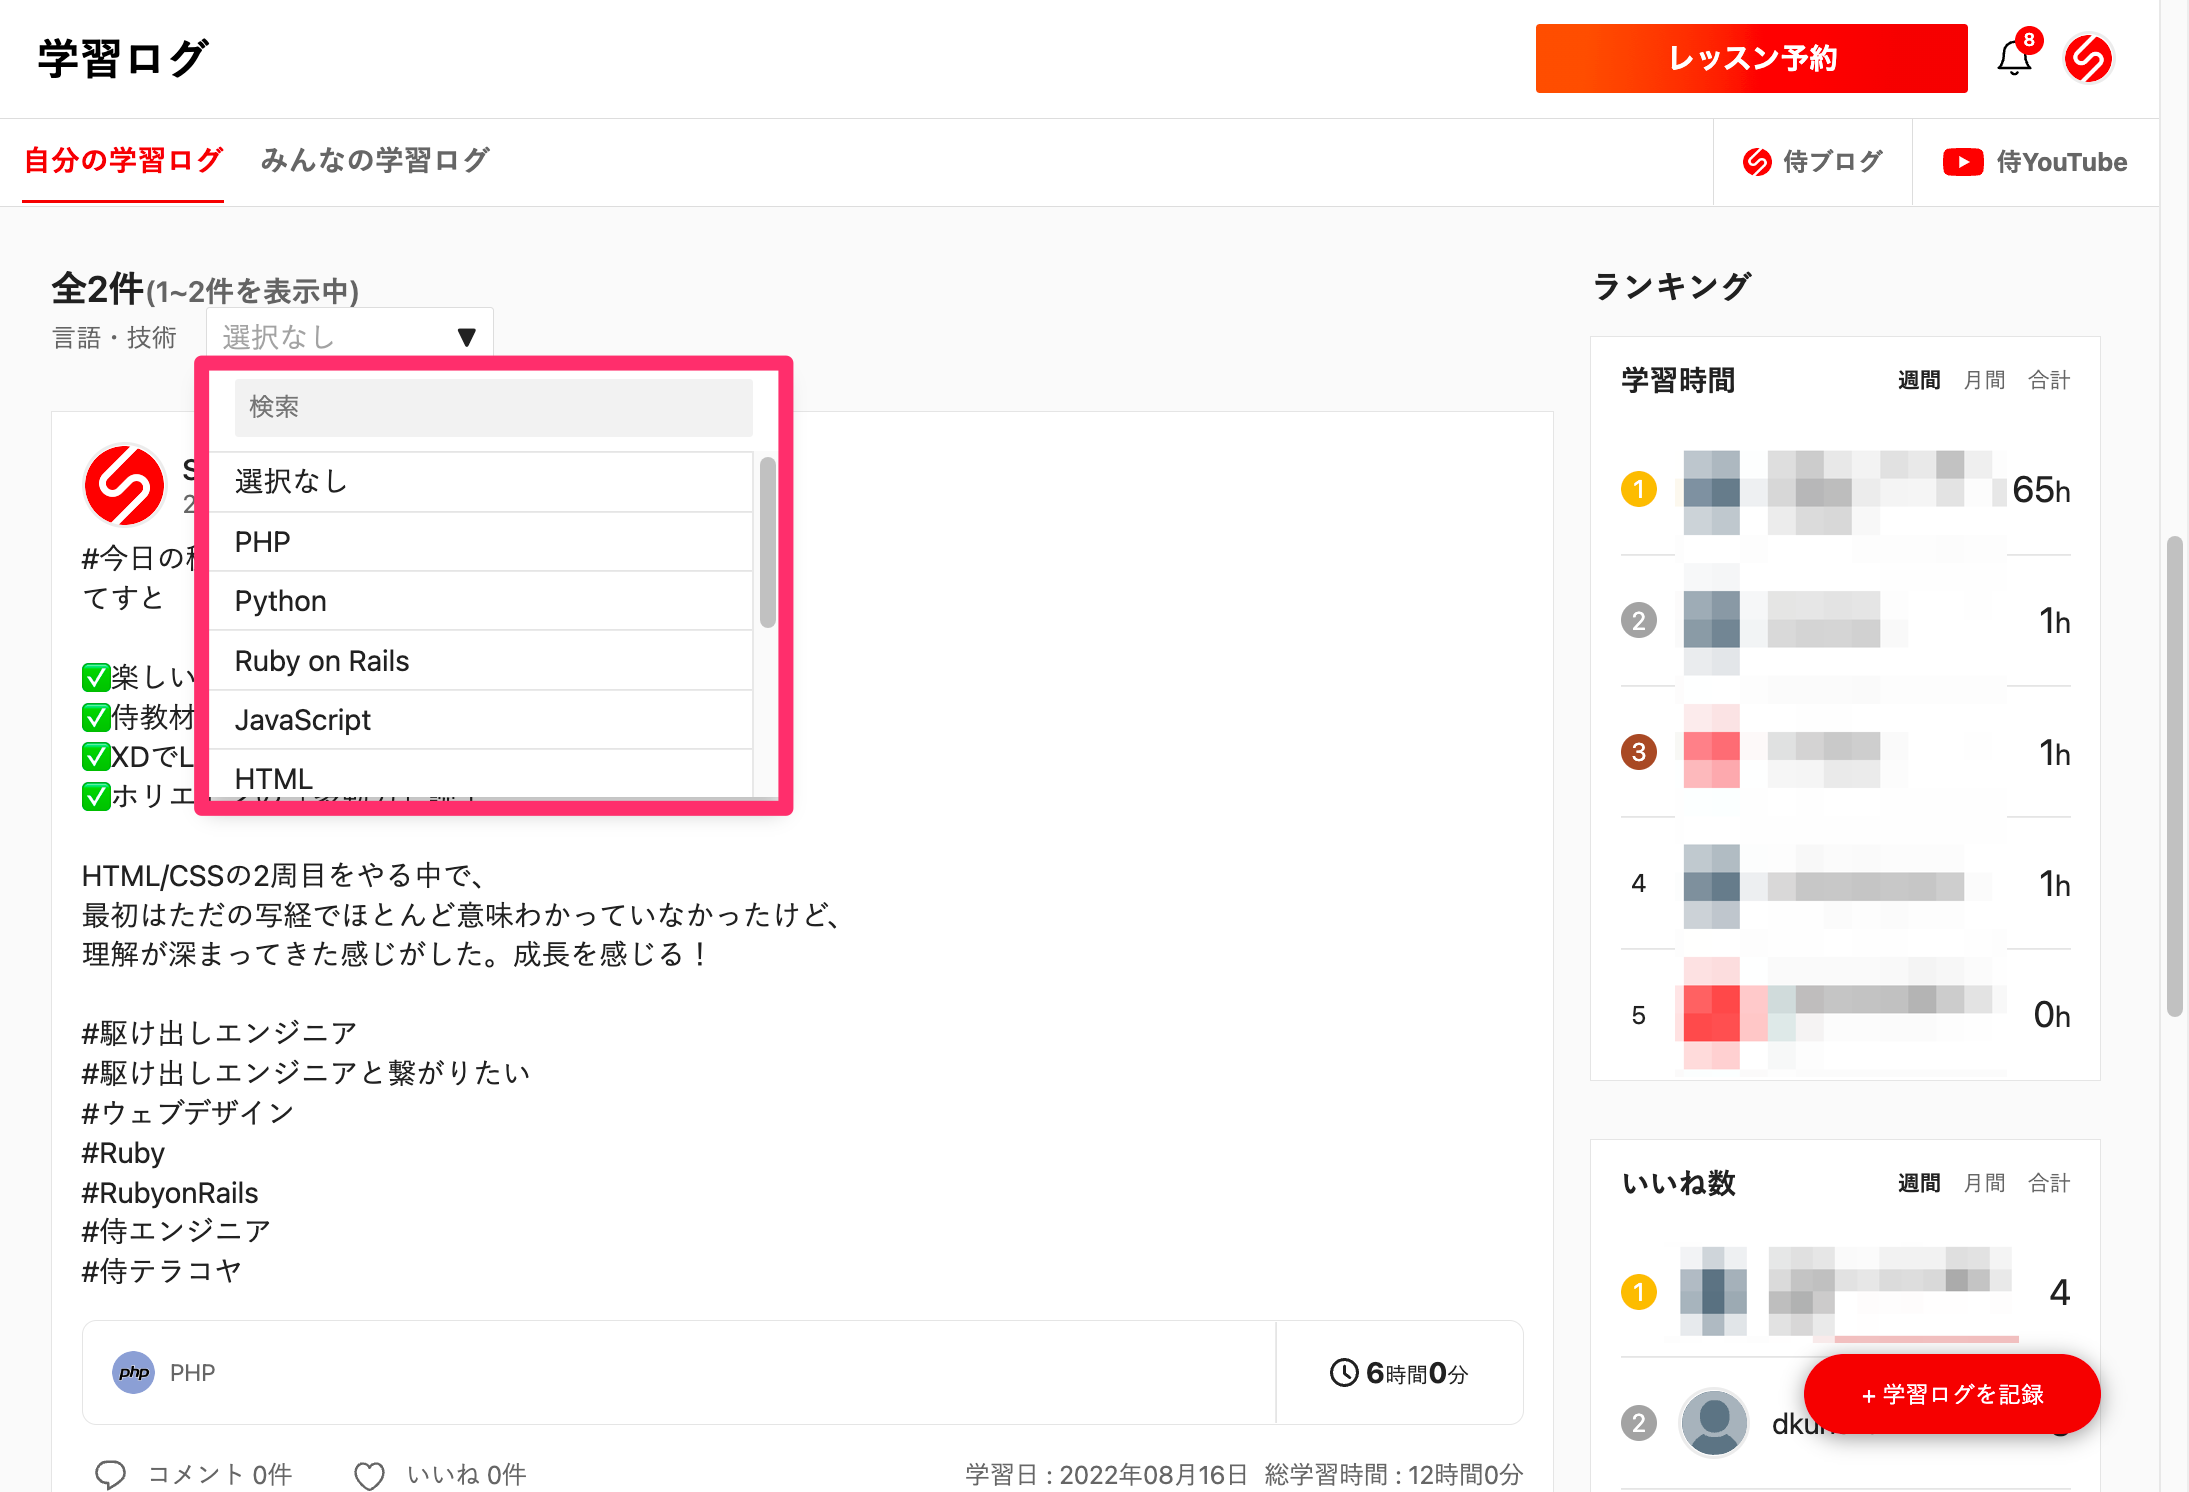Click the ＋学習ログを記録 button
Image resolution: width=2189 pixels, height=1492 pixels.
[x=1951, y=1394]
